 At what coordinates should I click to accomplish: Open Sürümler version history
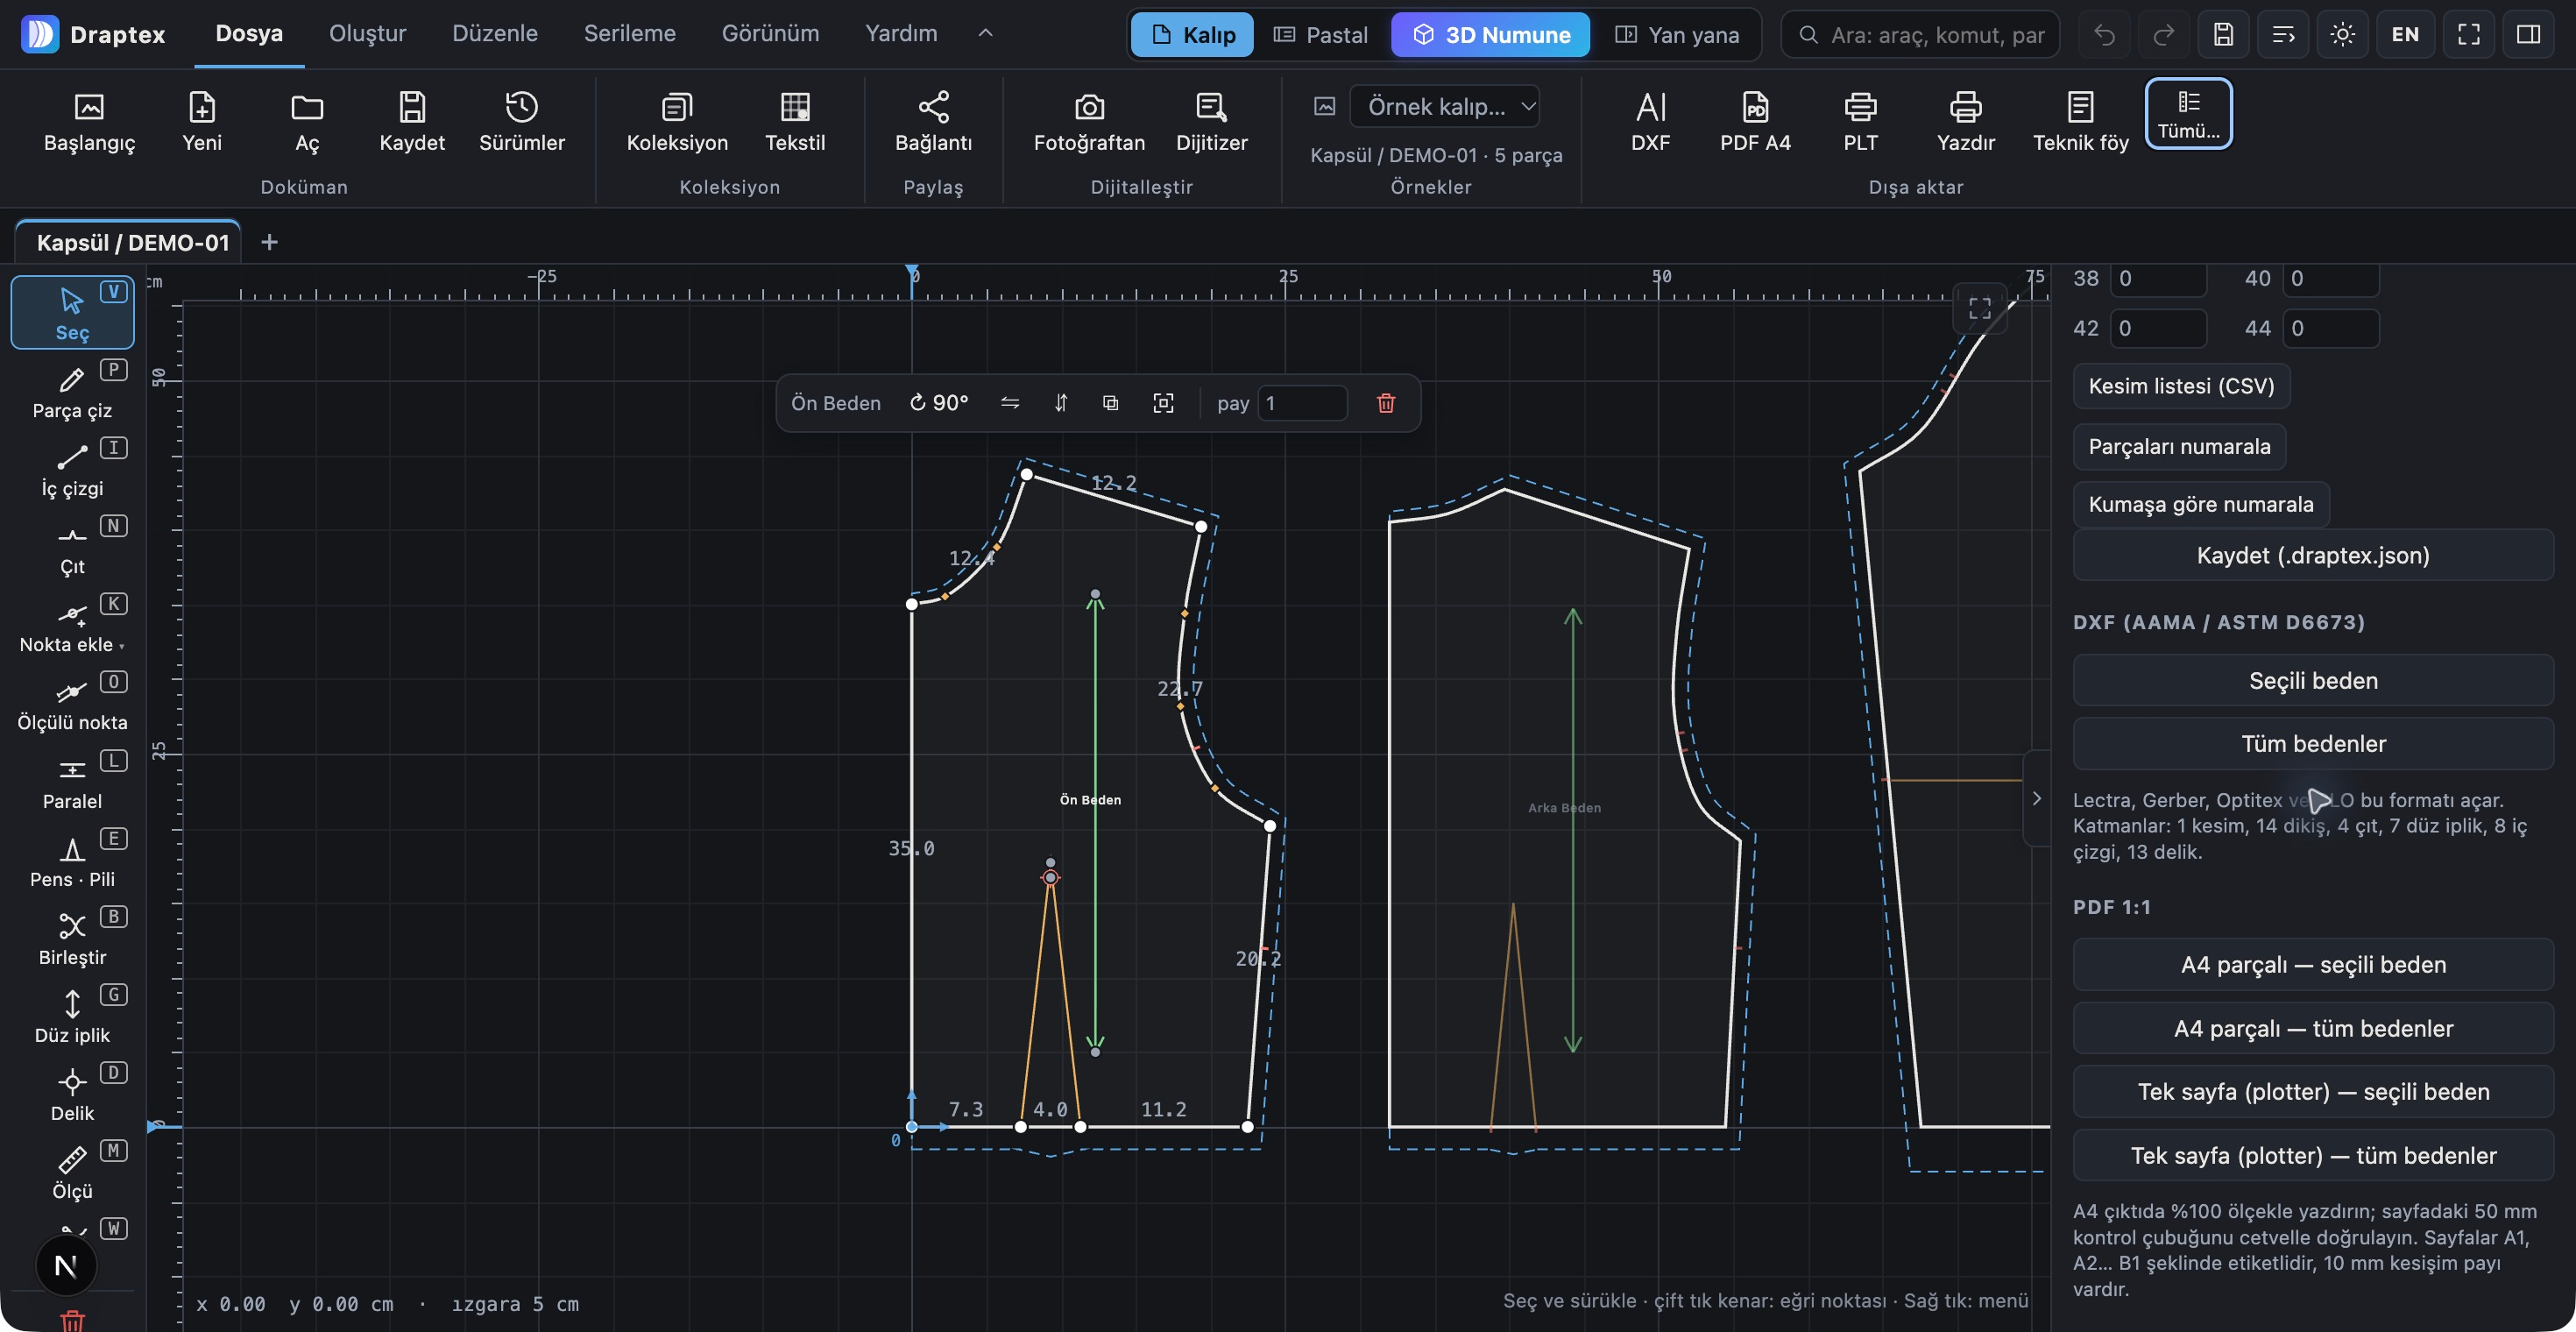pos(521,122)
